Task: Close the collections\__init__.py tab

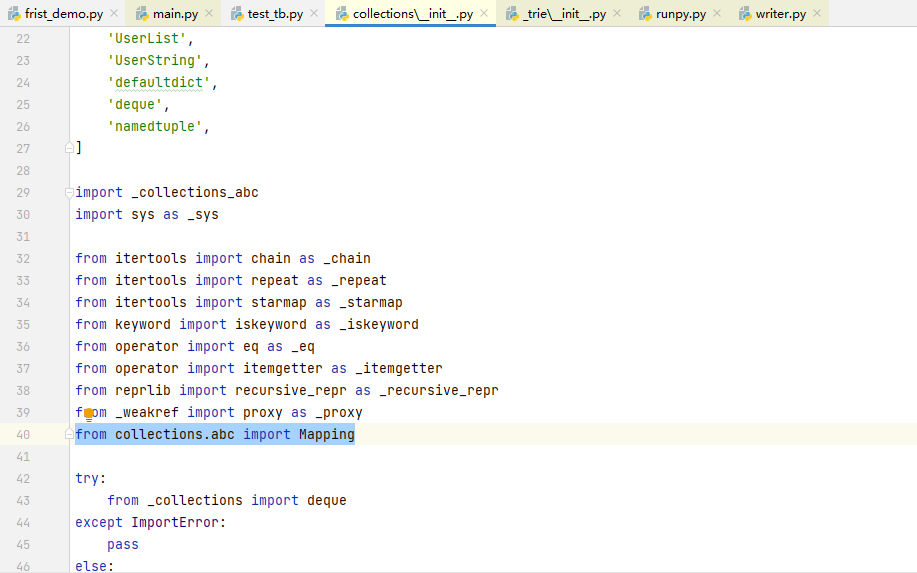Action: (484, 13)
